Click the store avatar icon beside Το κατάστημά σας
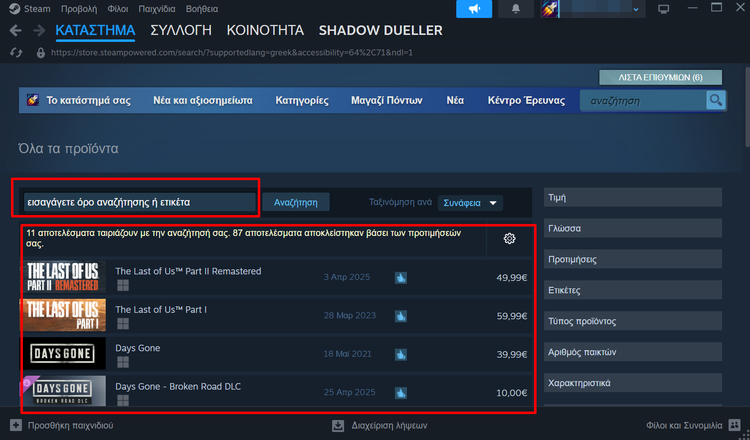The height and width of the screenshot is (440, 750). coord(33,100)
